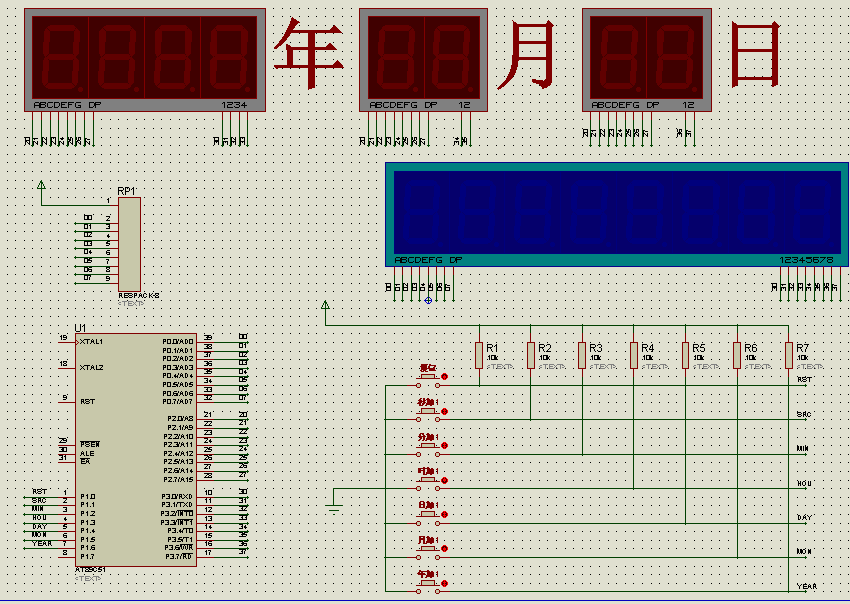Click the U1 reference label
The width and height of the screenshot is (850, 604).
coord(80,328)
